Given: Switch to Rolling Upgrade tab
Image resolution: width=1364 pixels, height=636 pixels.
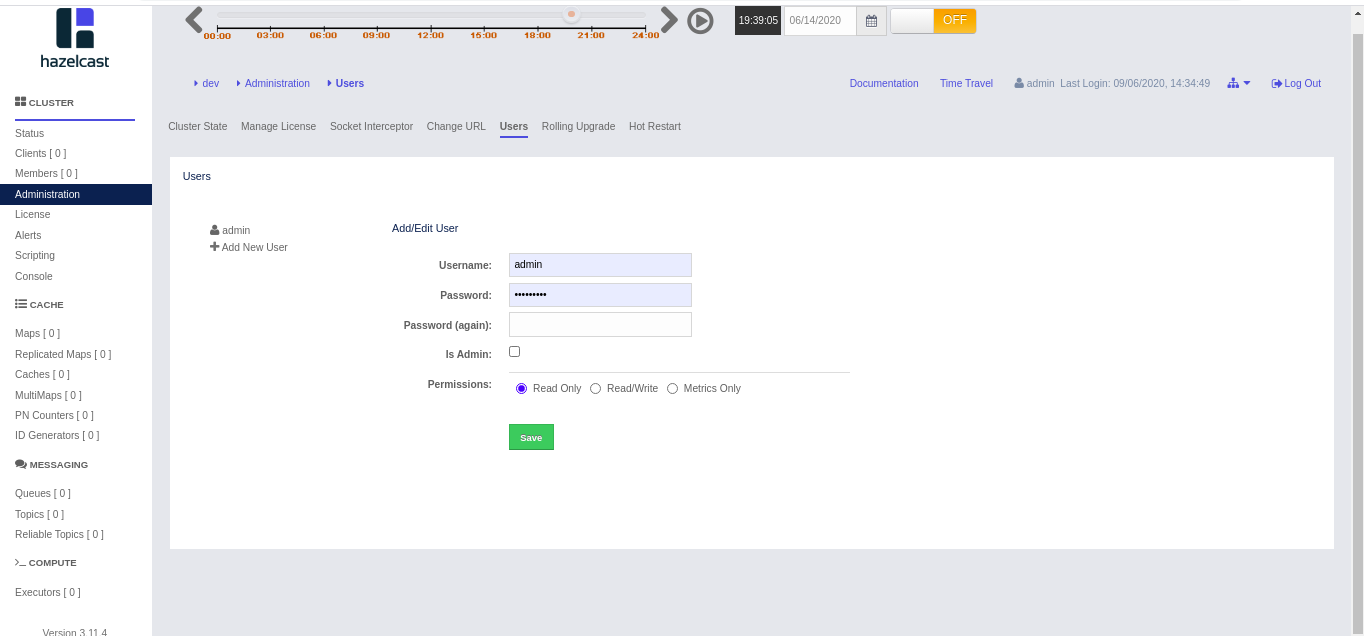Looking at the screenshot, I should [578, 126].
